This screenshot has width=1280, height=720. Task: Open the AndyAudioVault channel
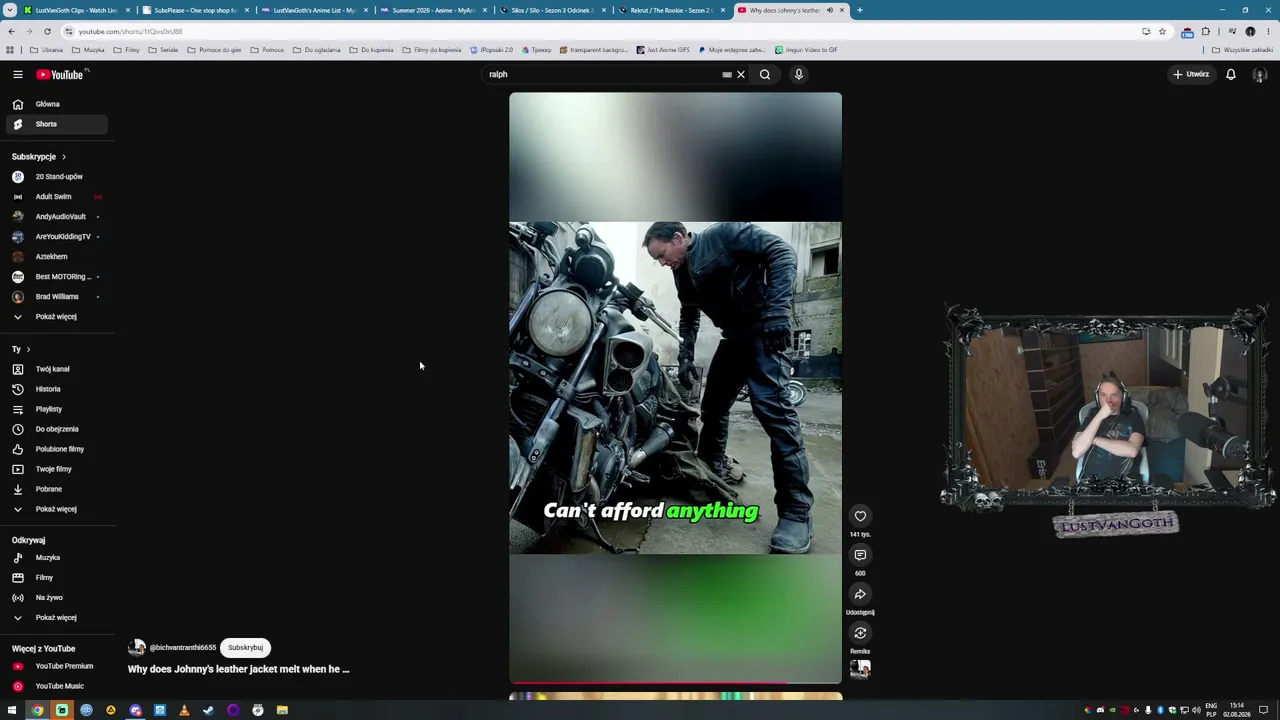(x=55, y=217)
